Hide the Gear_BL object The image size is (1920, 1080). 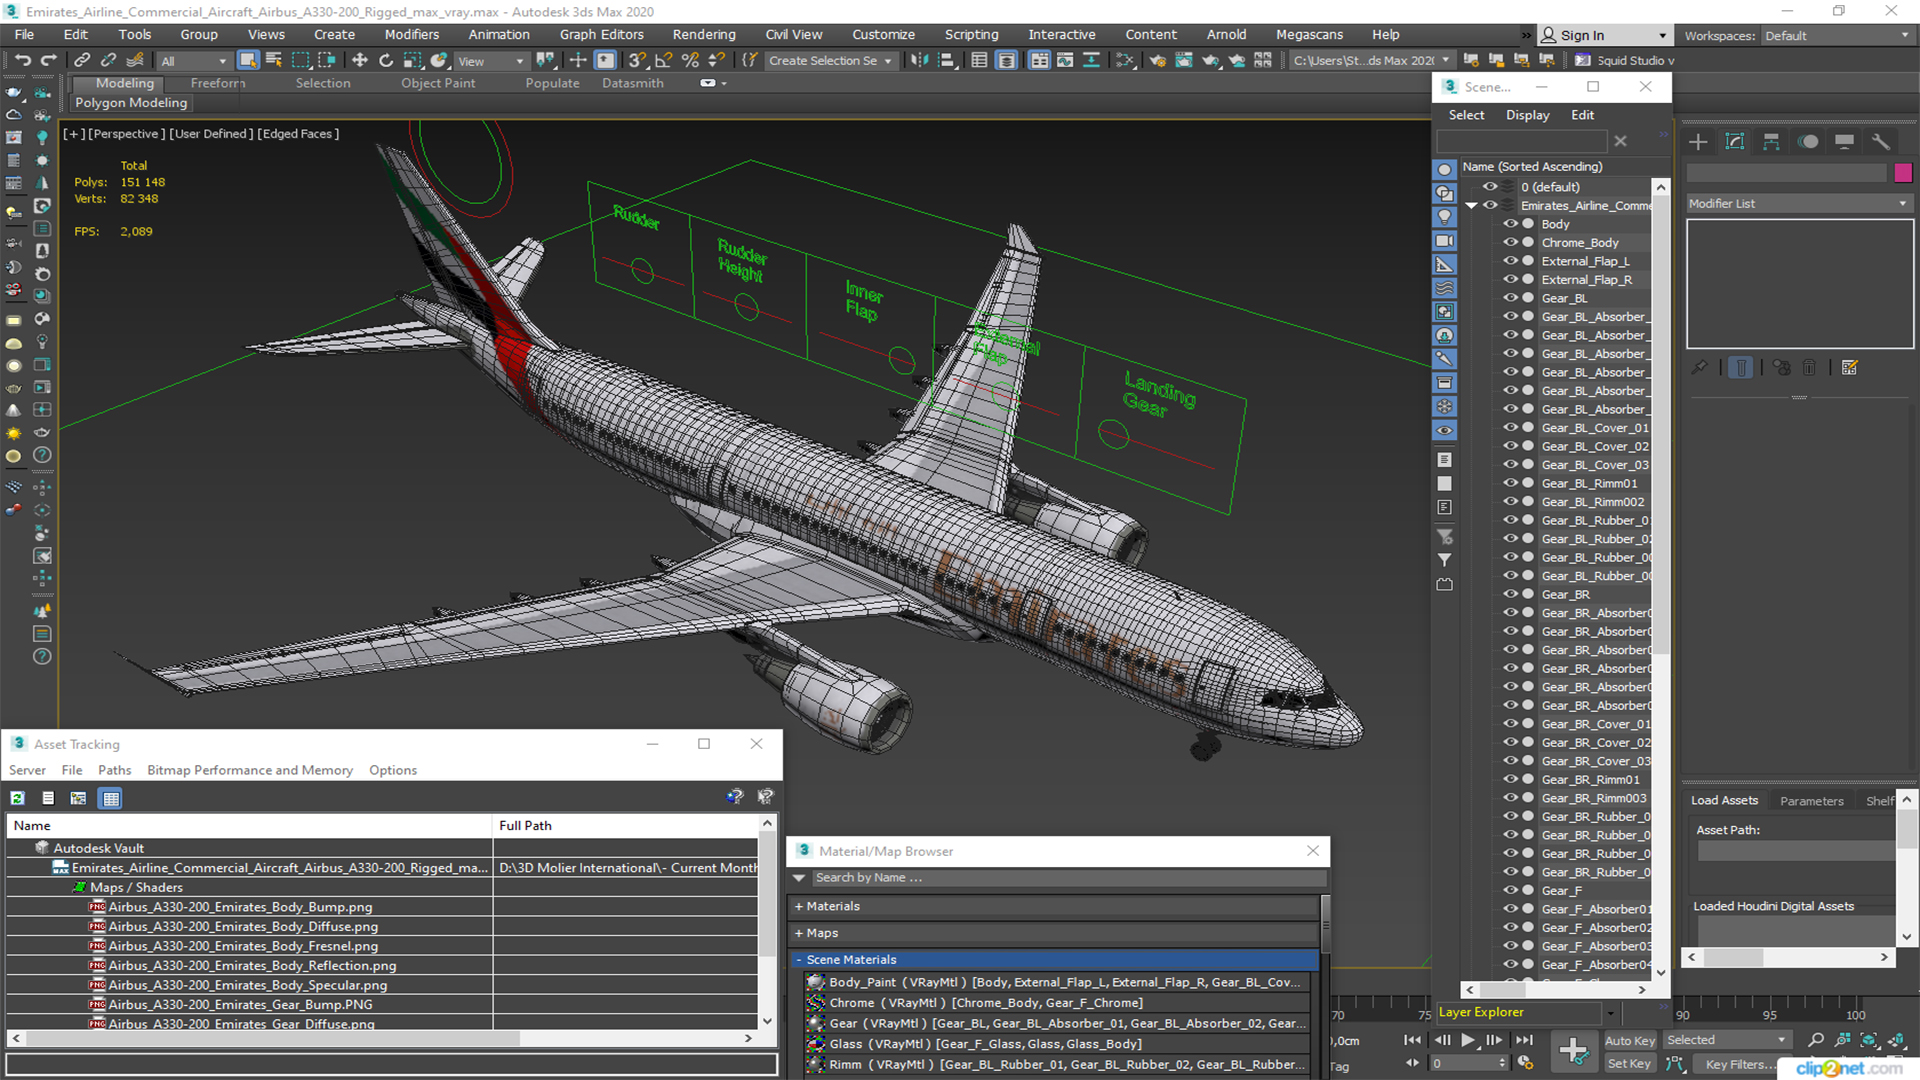coord(1510,298)
